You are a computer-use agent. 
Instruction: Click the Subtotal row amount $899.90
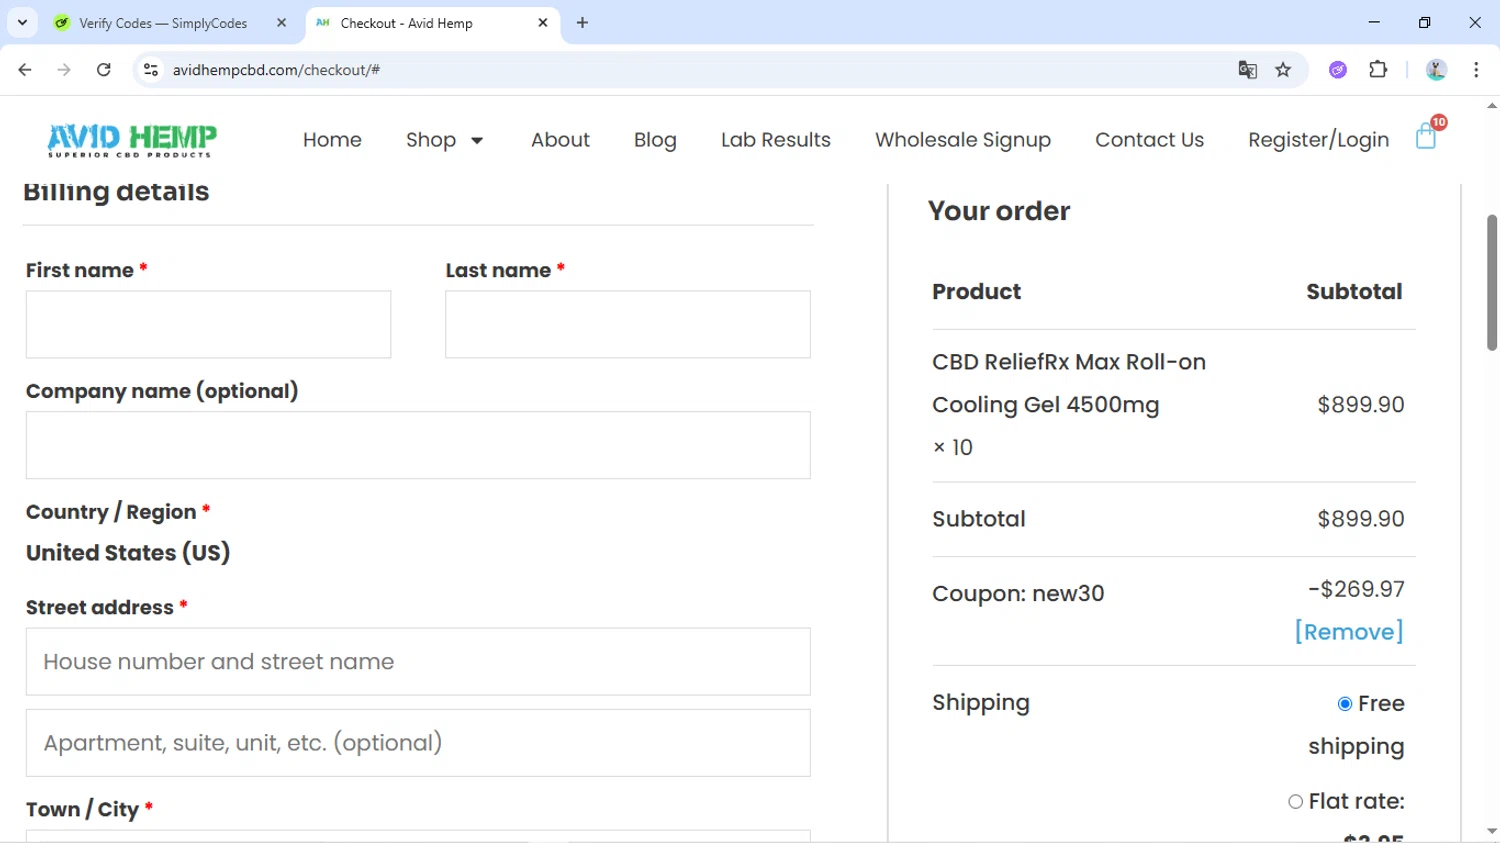(x=1361, y=519)
